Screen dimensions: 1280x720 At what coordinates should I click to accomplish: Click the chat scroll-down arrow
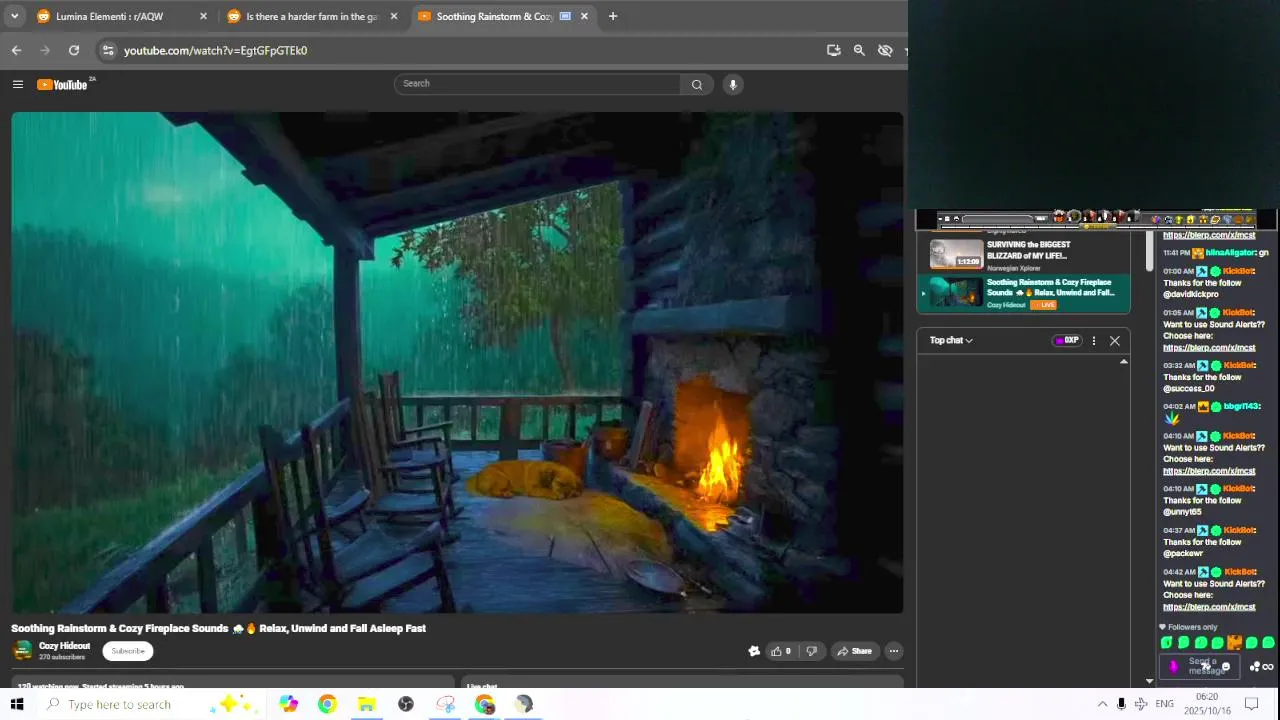[1149, 681]
